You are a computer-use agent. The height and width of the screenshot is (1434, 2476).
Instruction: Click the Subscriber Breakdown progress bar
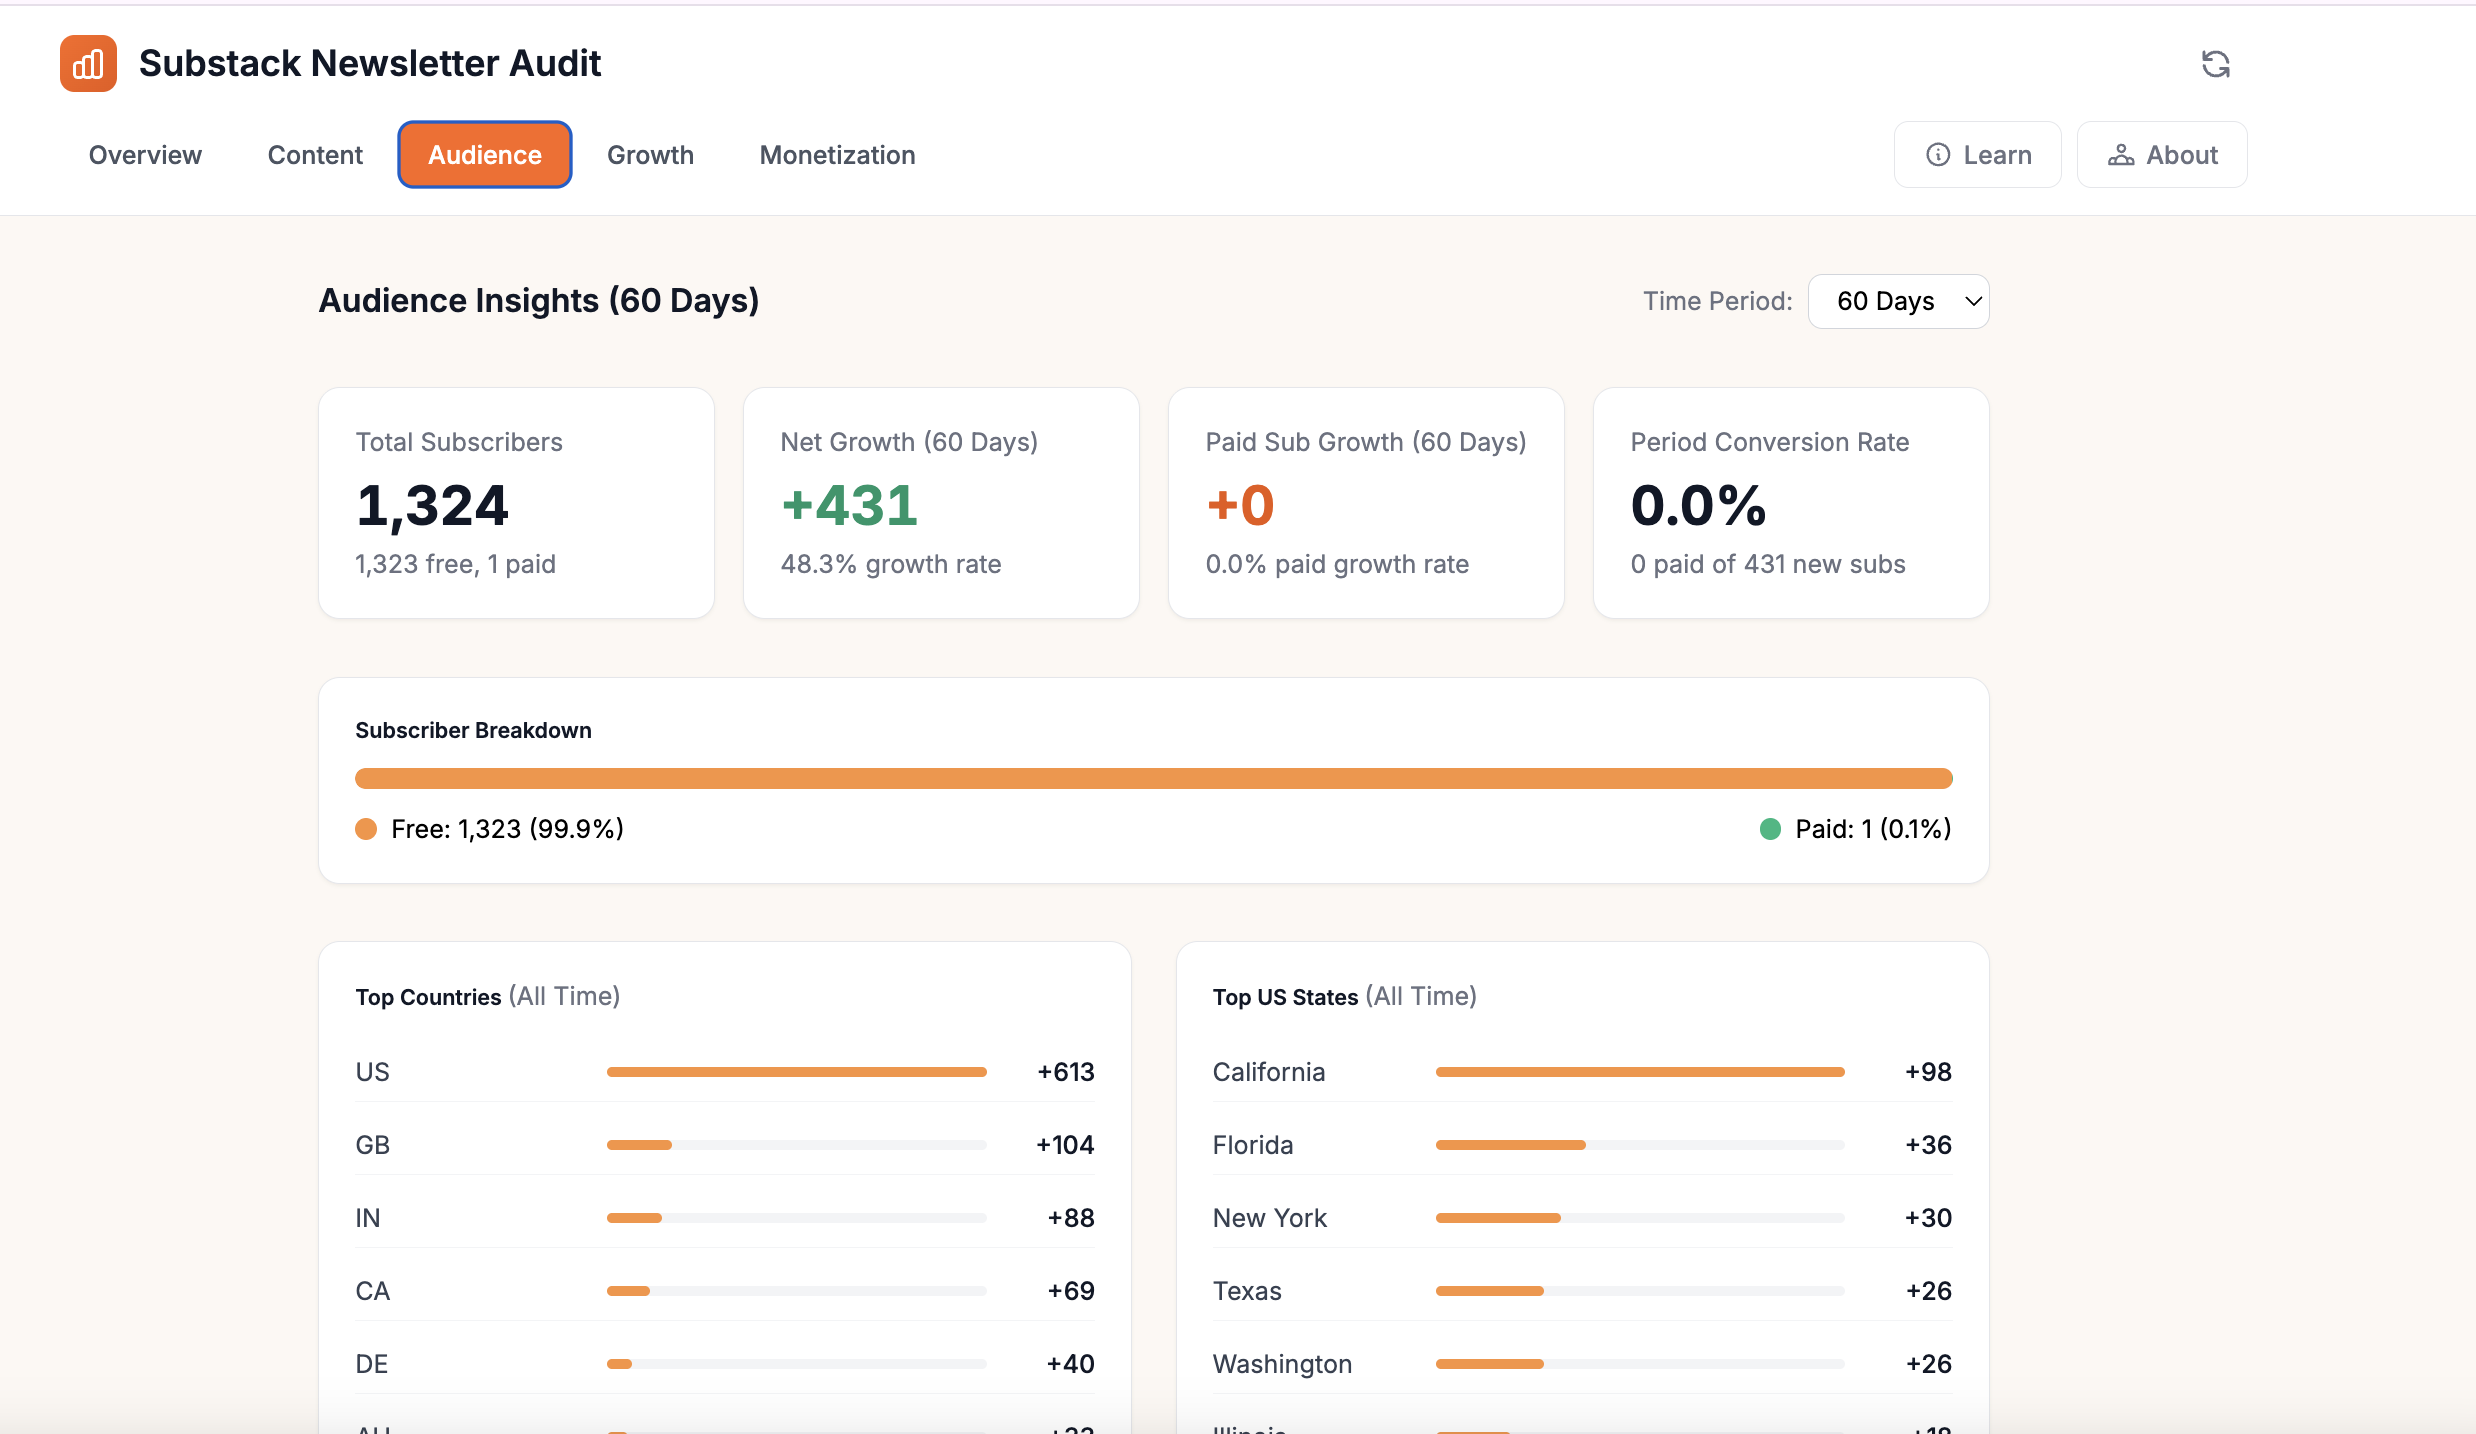click(x=1153, y=778)
